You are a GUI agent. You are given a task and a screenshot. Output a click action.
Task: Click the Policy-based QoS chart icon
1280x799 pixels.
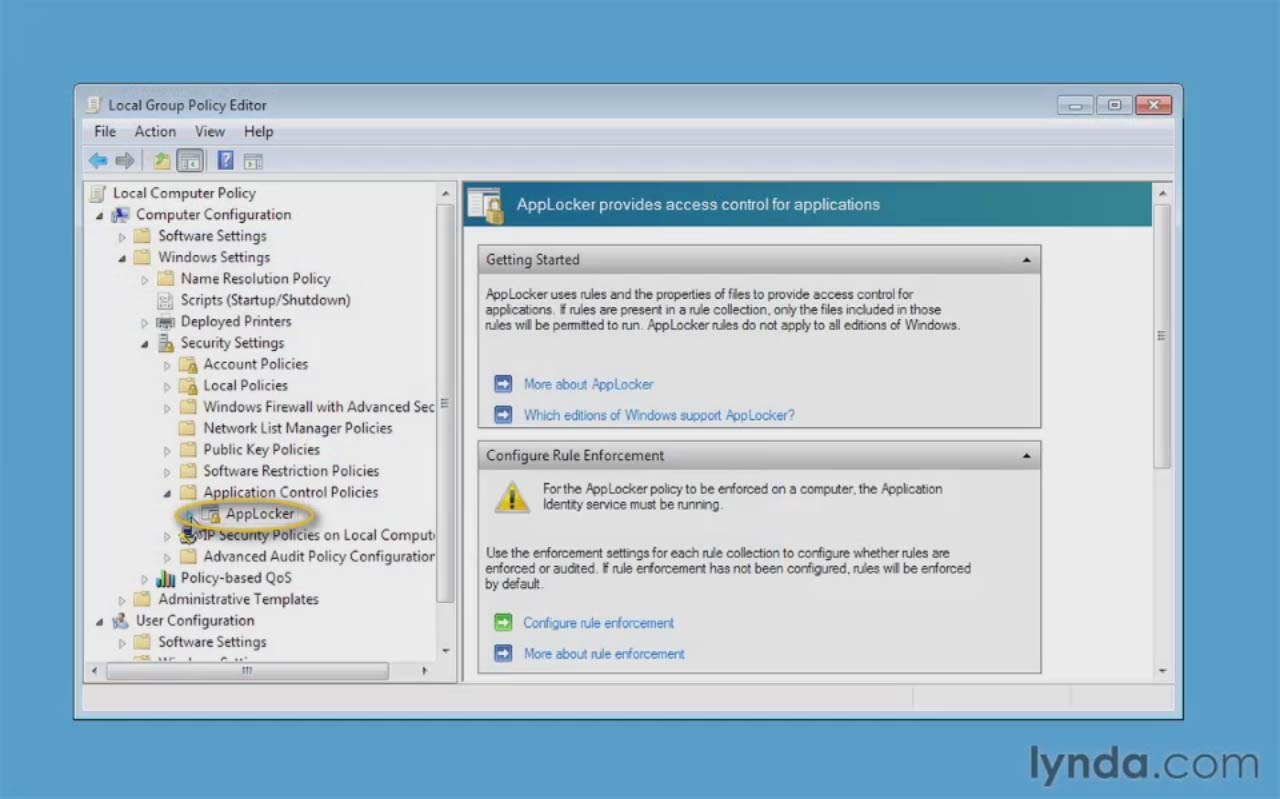point(166,578)
